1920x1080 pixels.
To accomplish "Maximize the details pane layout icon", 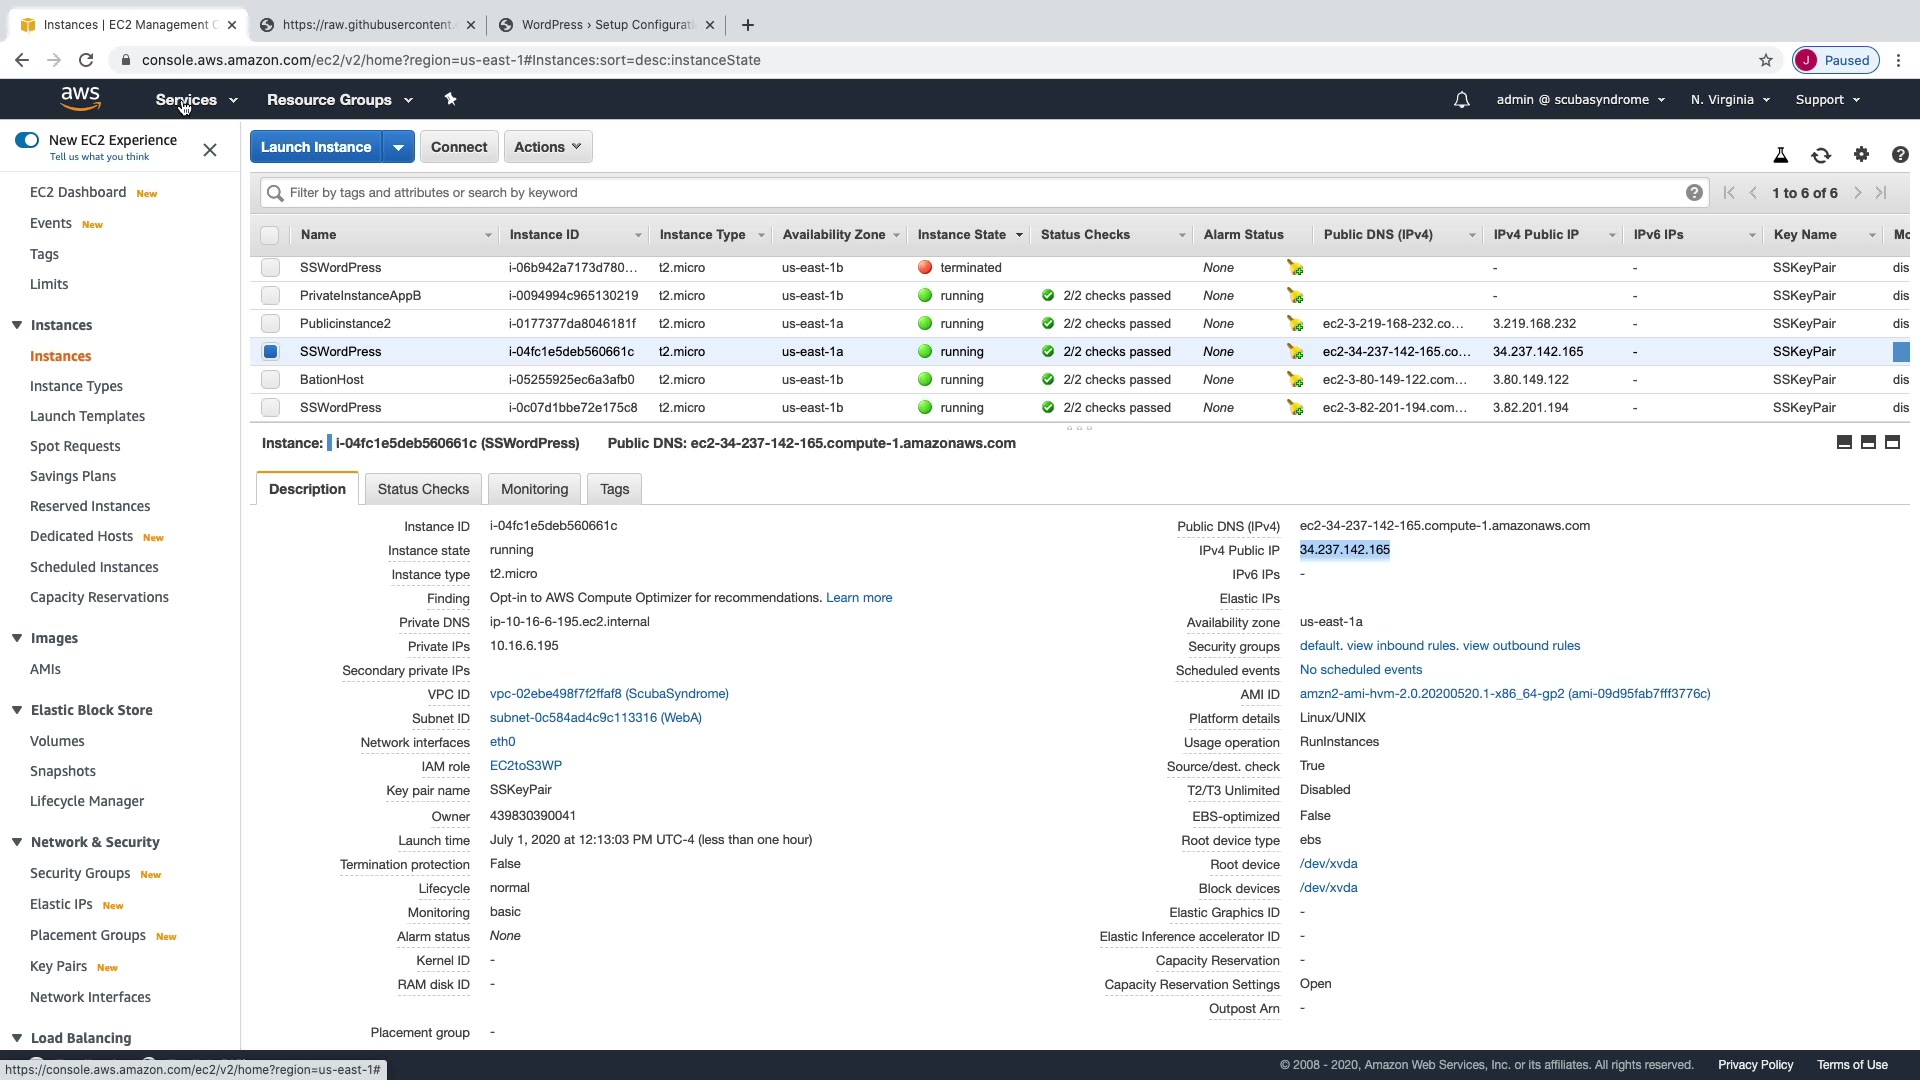I will (1892, 443).
